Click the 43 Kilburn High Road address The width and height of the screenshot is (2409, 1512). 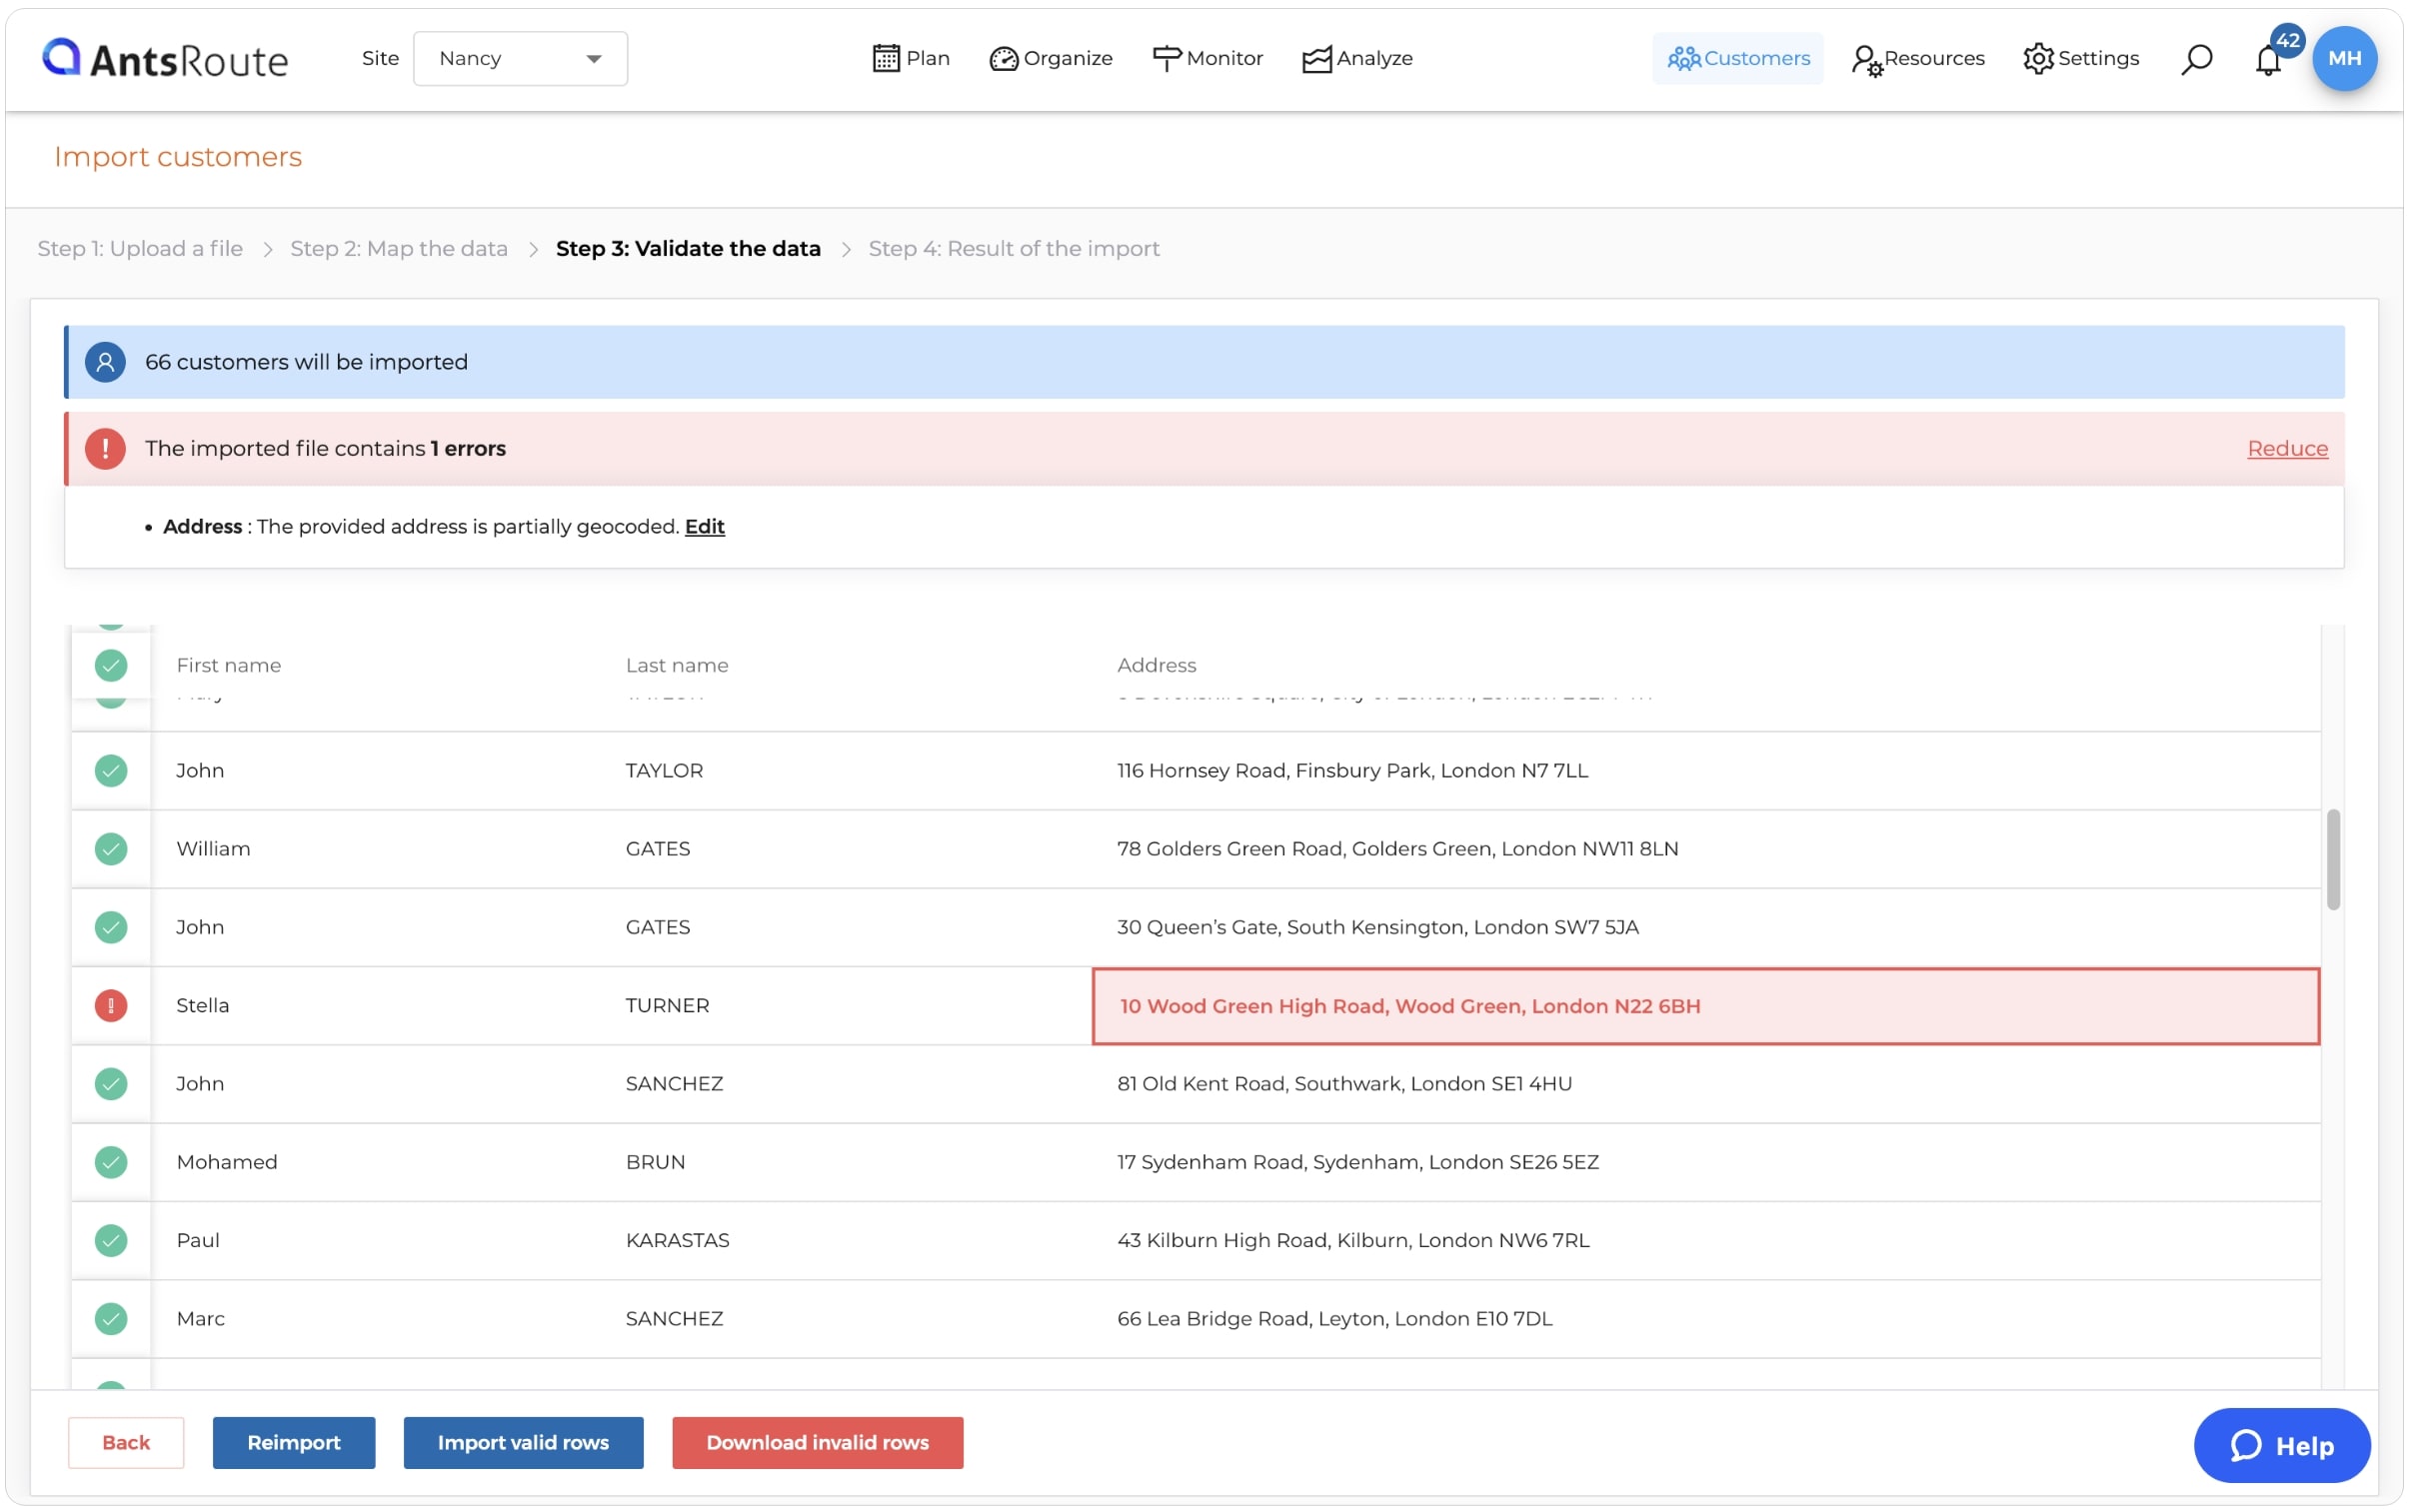click(x=1352, y=1240)
